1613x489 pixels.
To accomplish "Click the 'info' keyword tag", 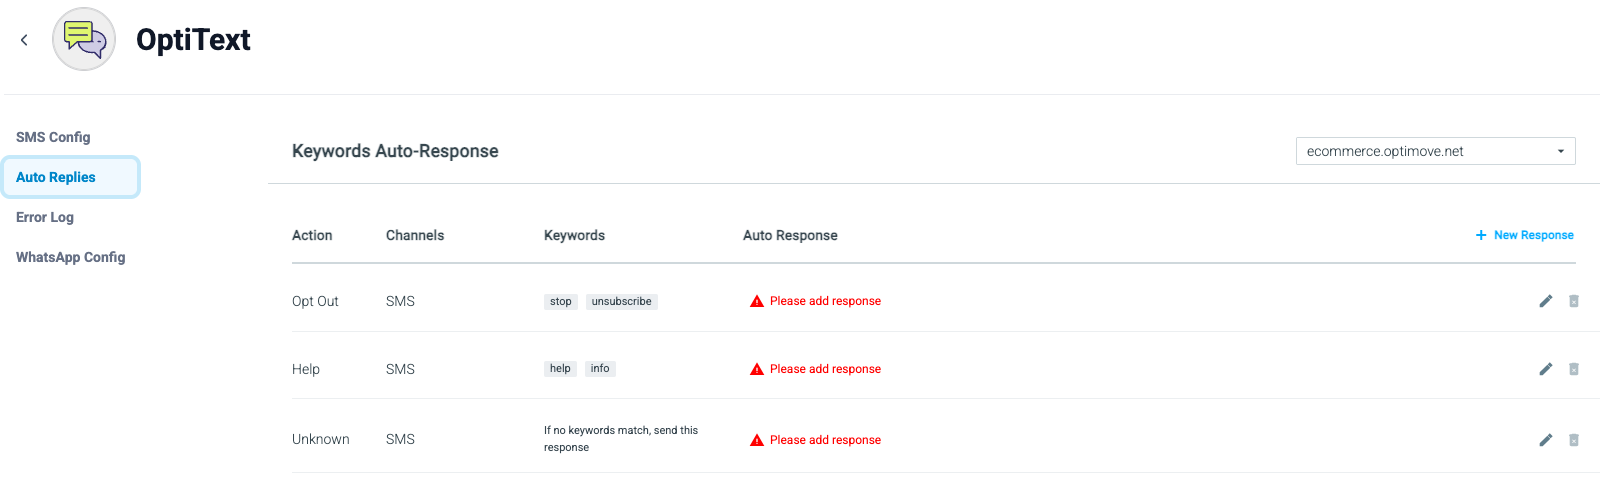I will [x=600, y=368].
